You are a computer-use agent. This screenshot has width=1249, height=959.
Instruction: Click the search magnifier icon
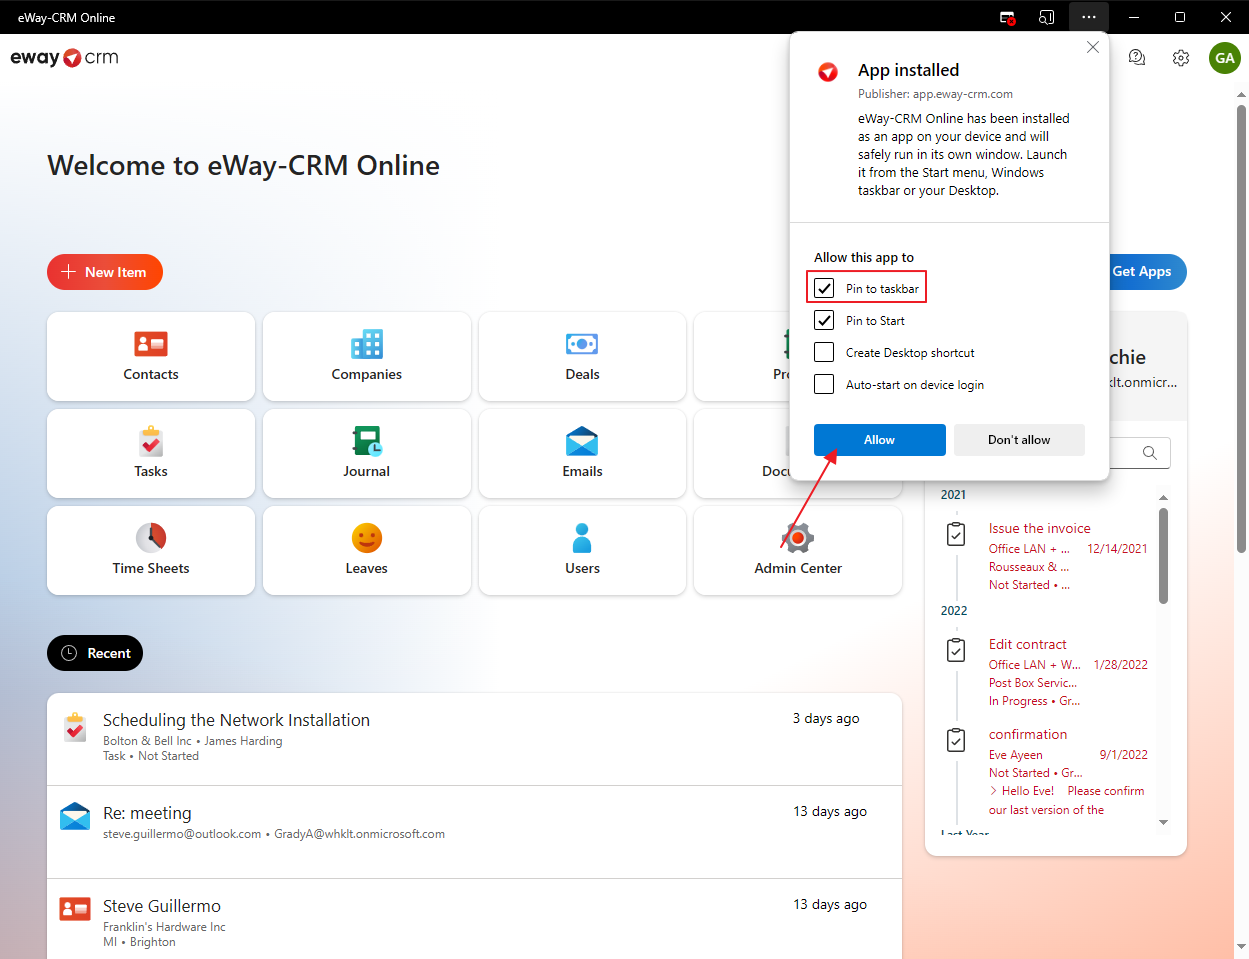[x=1150, y=453]
